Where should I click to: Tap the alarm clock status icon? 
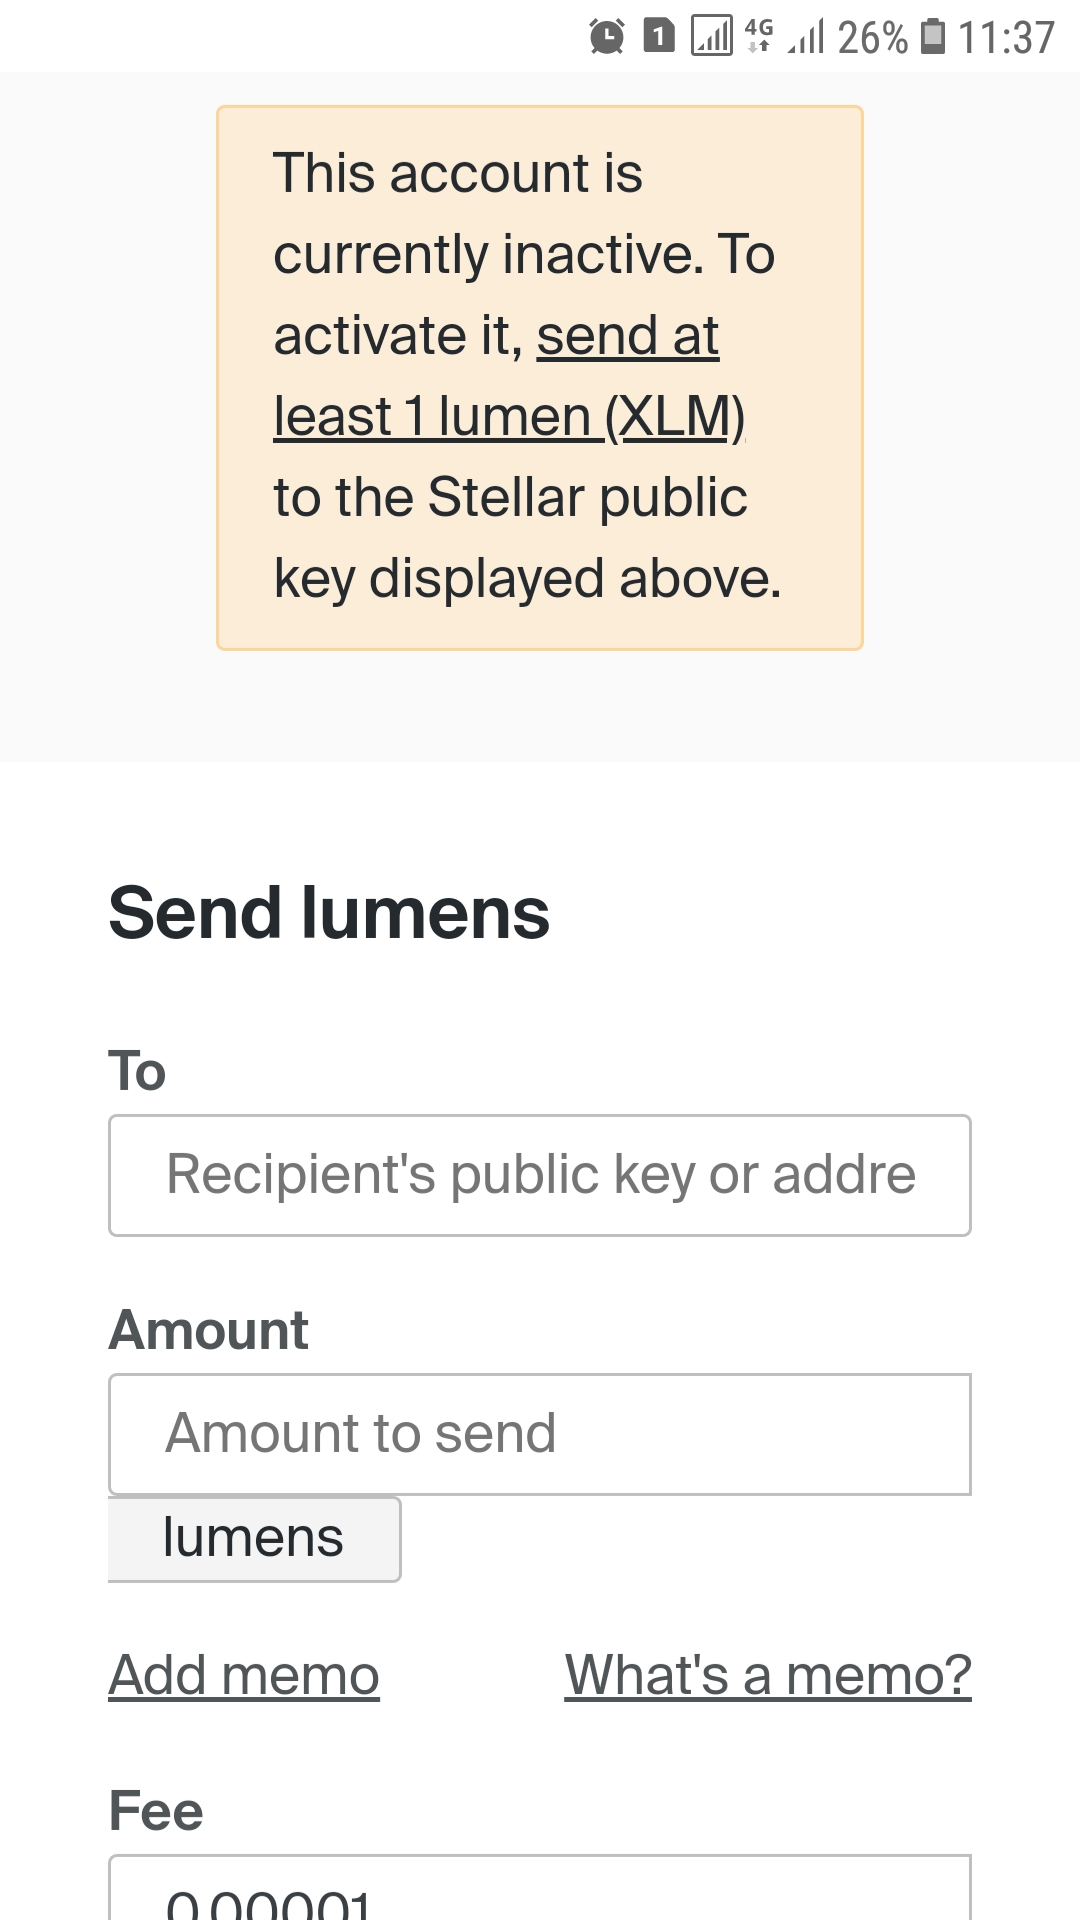point(606,37)
